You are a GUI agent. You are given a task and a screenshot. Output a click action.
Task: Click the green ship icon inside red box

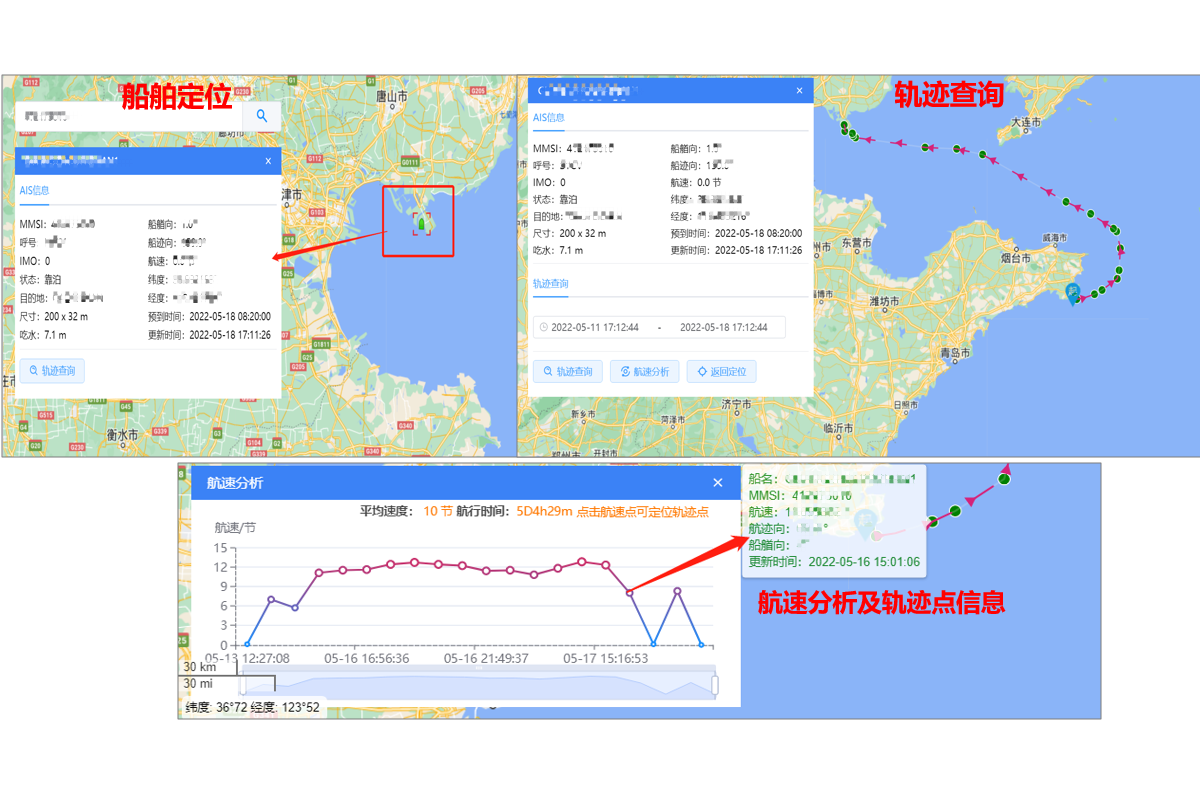pos(421,224)
